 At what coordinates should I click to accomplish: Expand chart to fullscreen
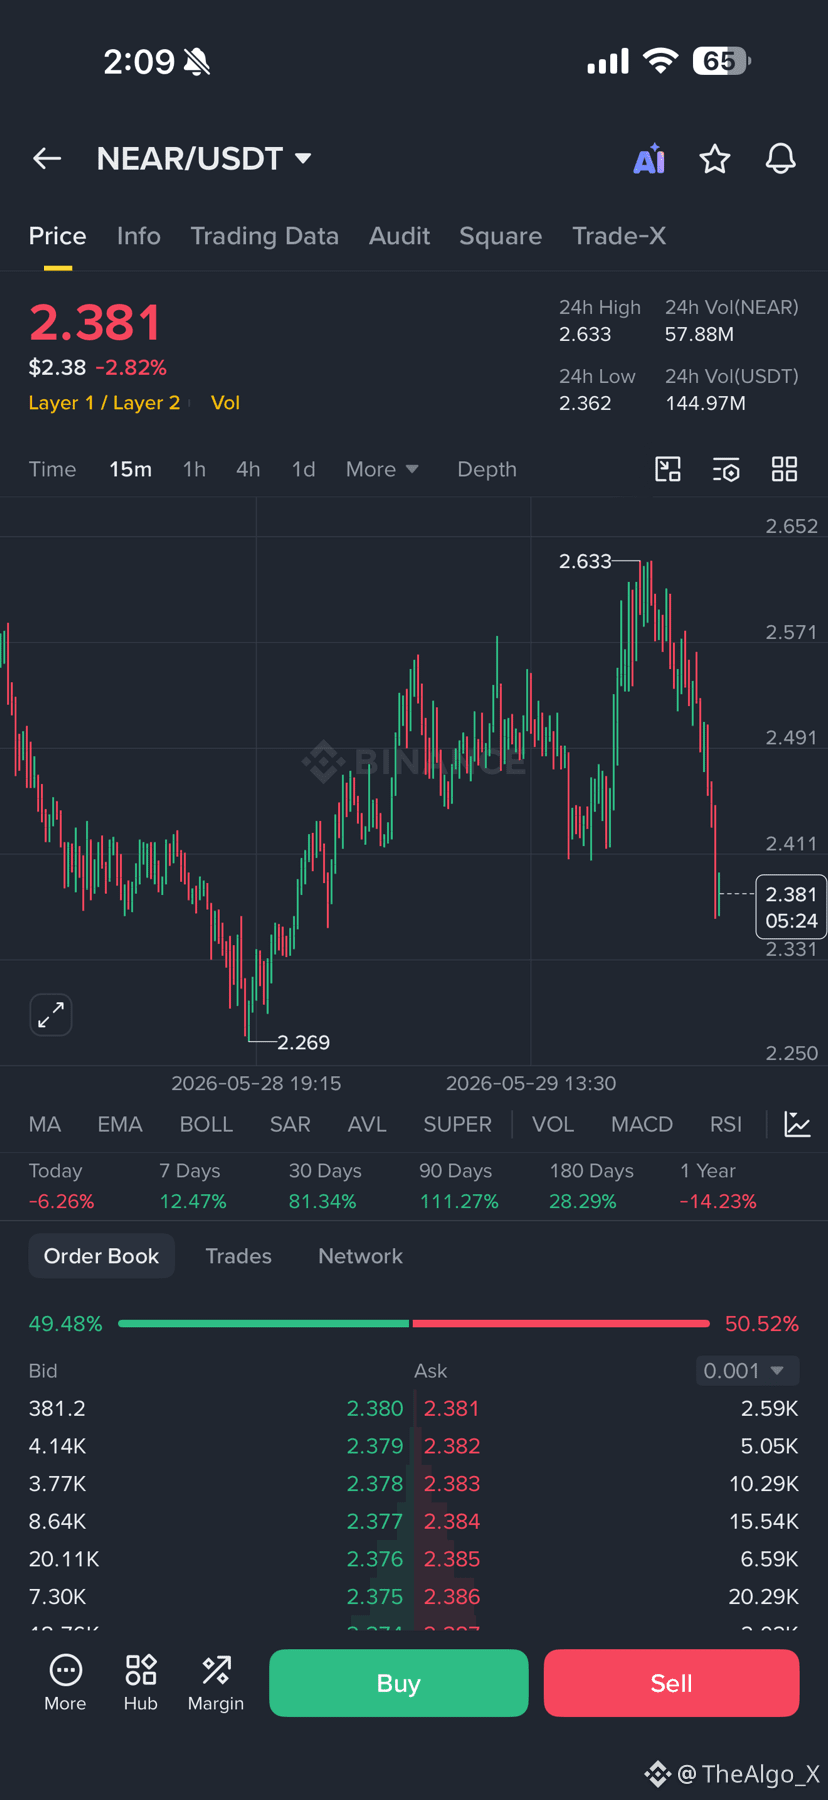[x=51, y=1015]
